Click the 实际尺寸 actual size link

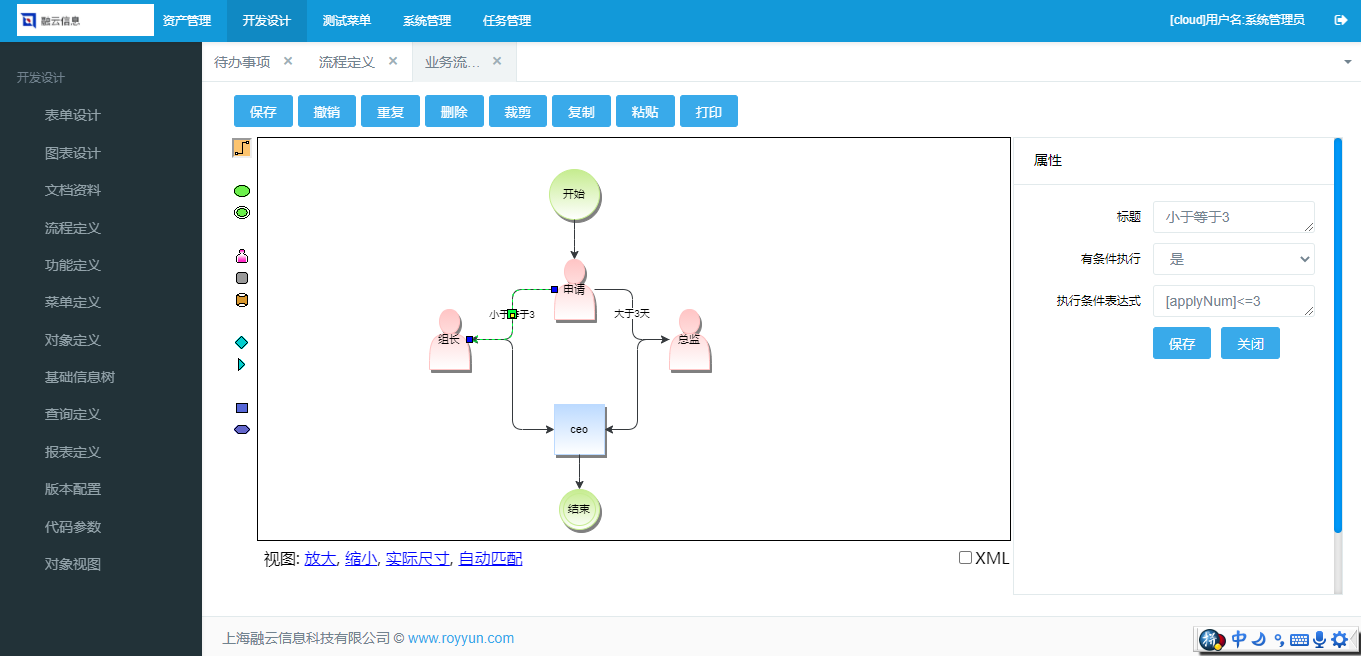[x=417, y=558]
